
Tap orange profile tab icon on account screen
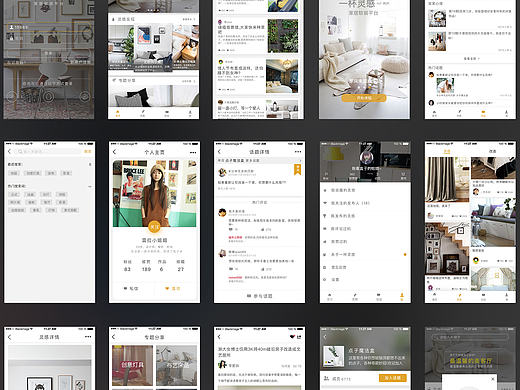(402, 296)
